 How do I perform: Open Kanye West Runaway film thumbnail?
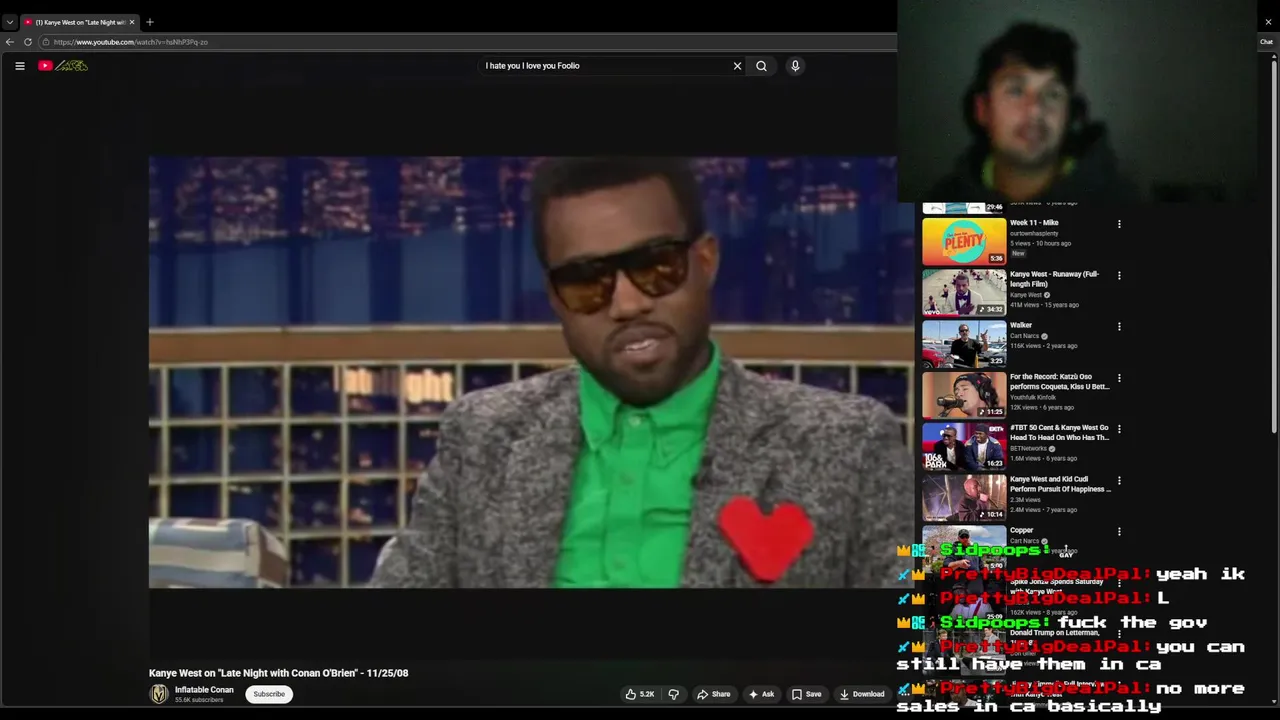click(x=964, y=293)
